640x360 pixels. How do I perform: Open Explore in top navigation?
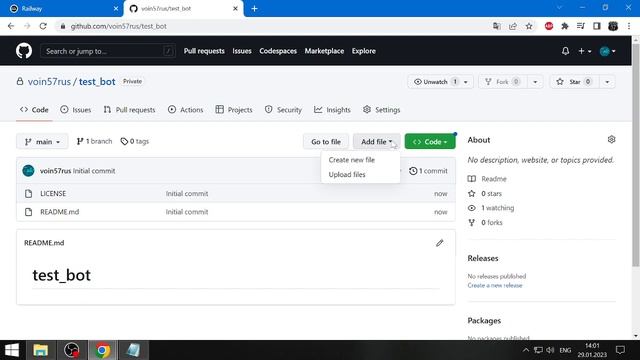[364, 51]
